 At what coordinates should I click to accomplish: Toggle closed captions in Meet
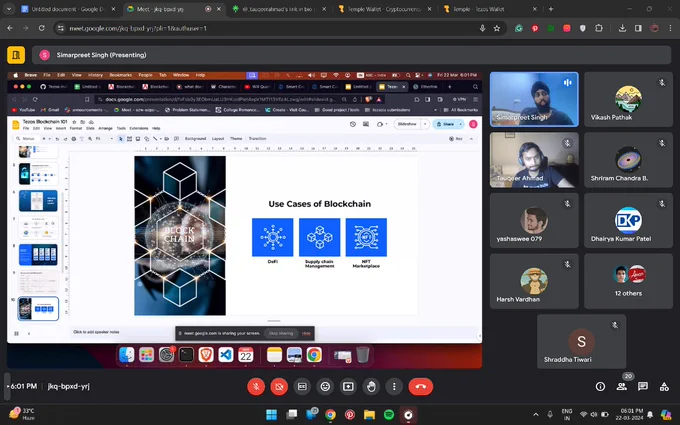click(x=302, y=386)
